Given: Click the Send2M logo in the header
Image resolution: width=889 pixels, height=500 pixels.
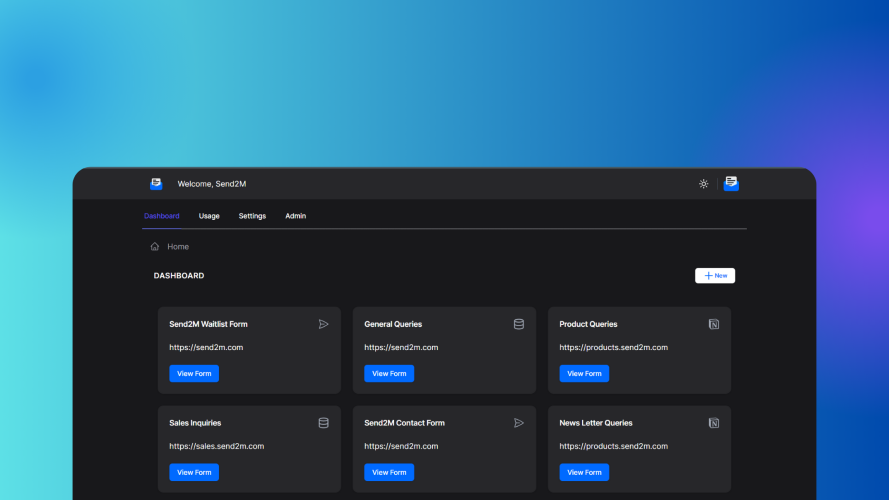Looking at the screenshot, I should pos(156,184).
